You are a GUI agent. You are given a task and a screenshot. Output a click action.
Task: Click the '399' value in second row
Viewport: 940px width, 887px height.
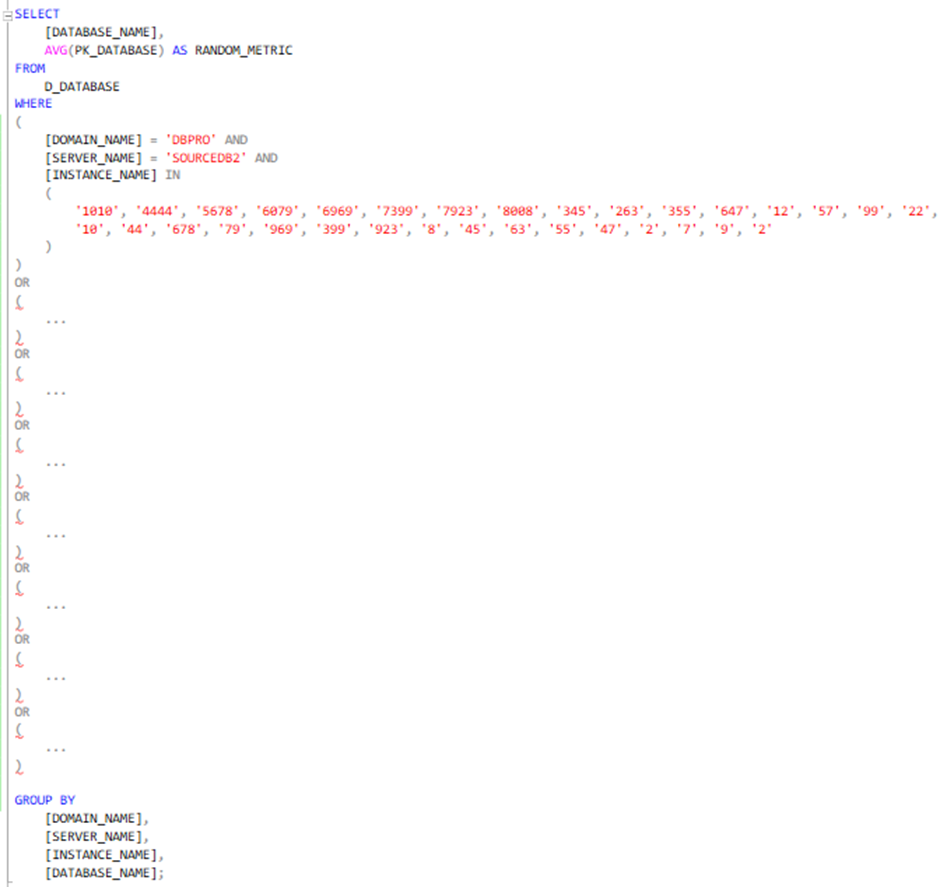click(334, 229)
